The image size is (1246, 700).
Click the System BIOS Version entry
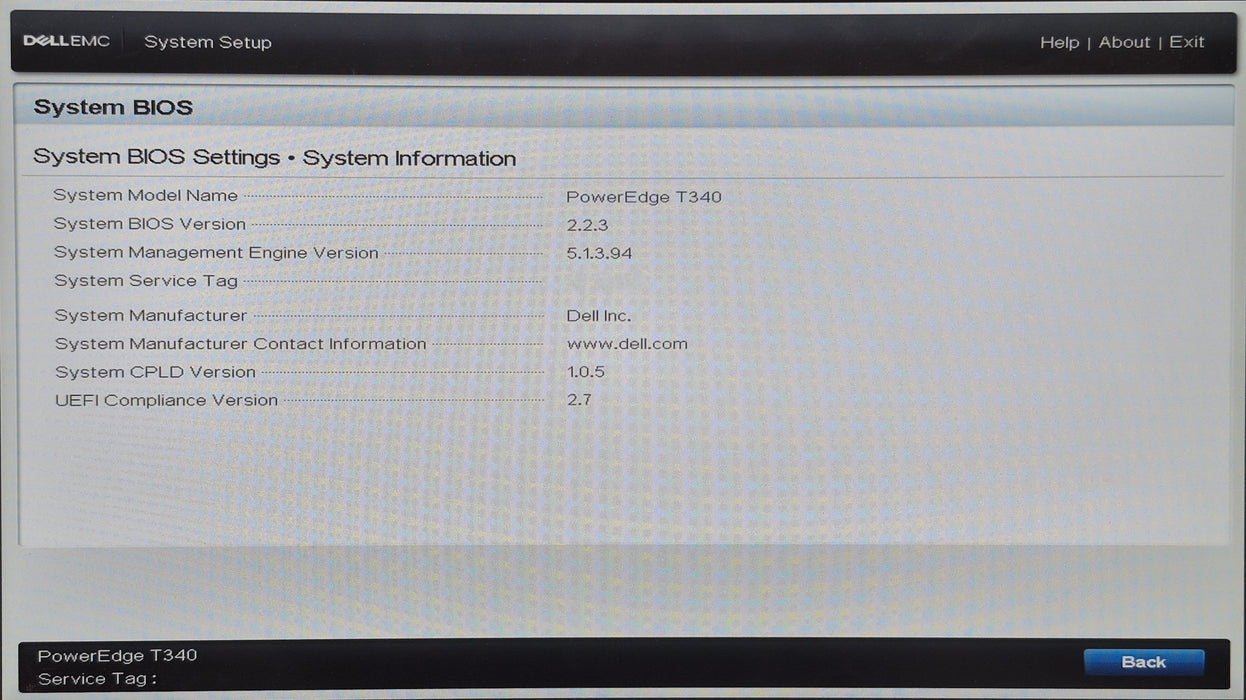150,223
